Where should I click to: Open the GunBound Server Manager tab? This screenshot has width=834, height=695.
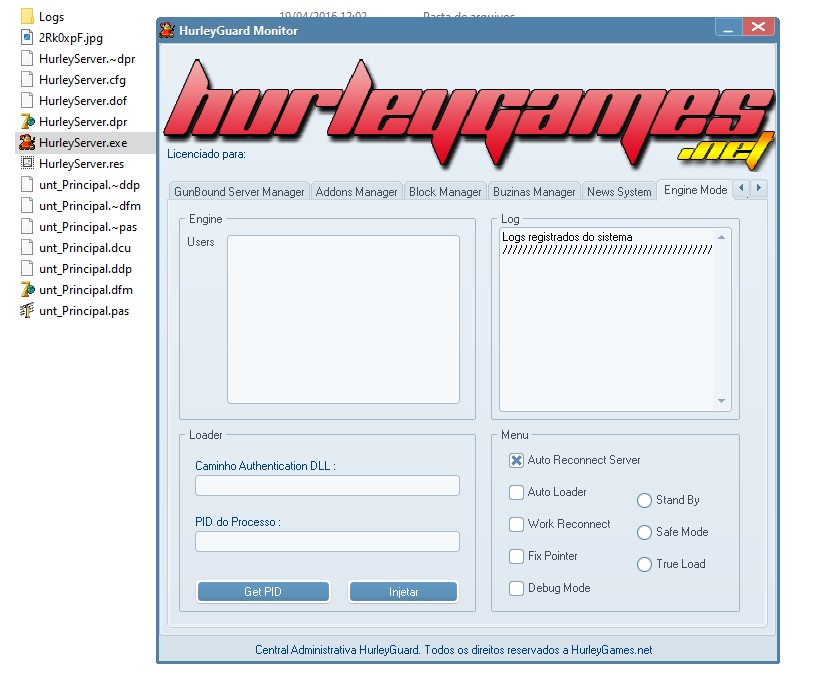(x=239, y=191)
